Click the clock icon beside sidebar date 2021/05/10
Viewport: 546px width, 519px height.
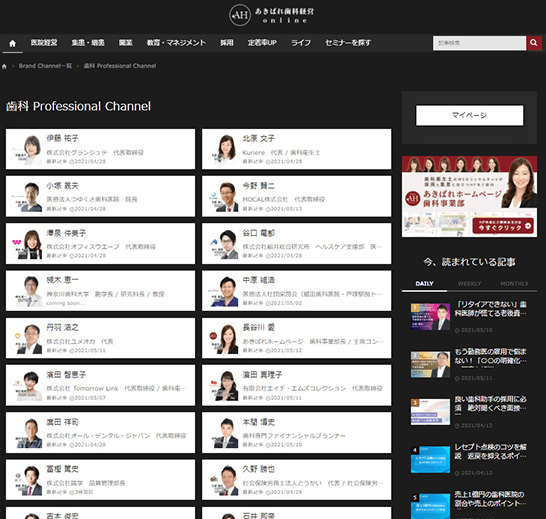(457, 330)
